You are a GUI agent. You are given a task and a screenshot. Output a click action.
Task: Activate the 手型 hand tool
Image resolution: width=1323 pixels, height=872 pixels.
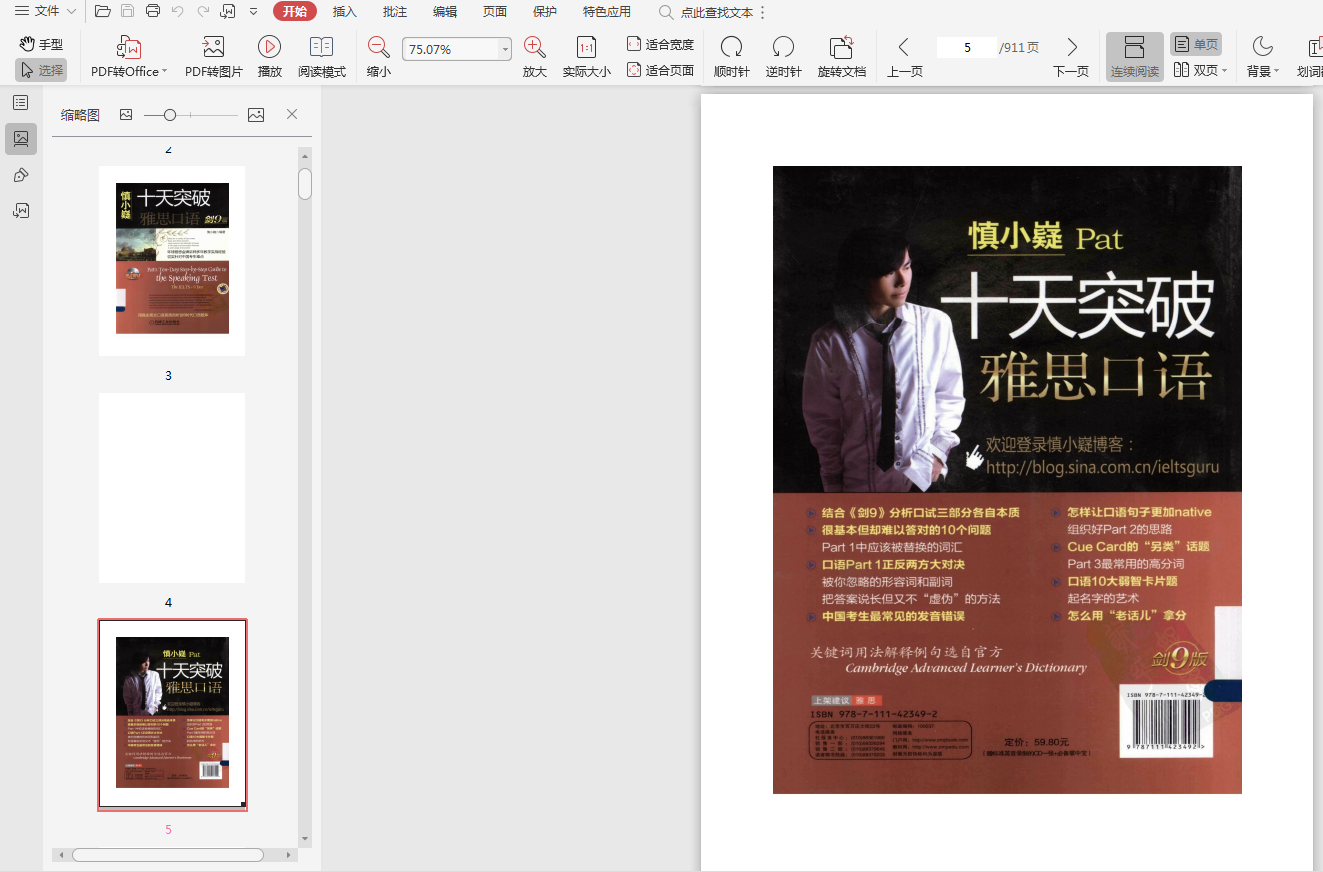tap(41, 44)
